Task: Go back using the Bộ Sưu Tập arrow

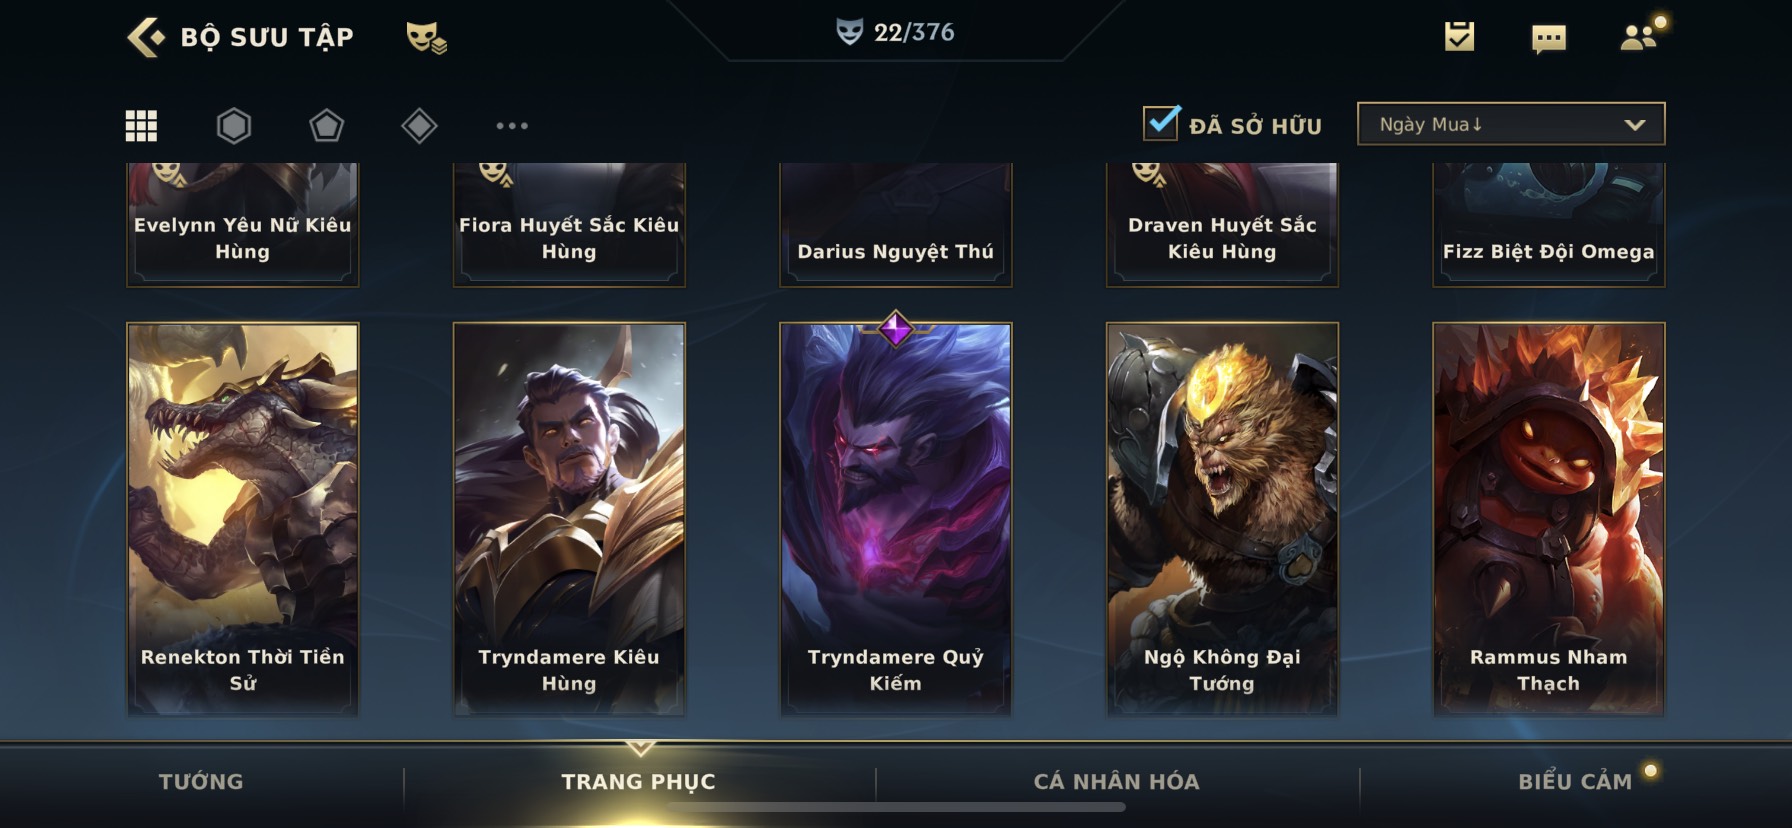Action: coord(146,37)
